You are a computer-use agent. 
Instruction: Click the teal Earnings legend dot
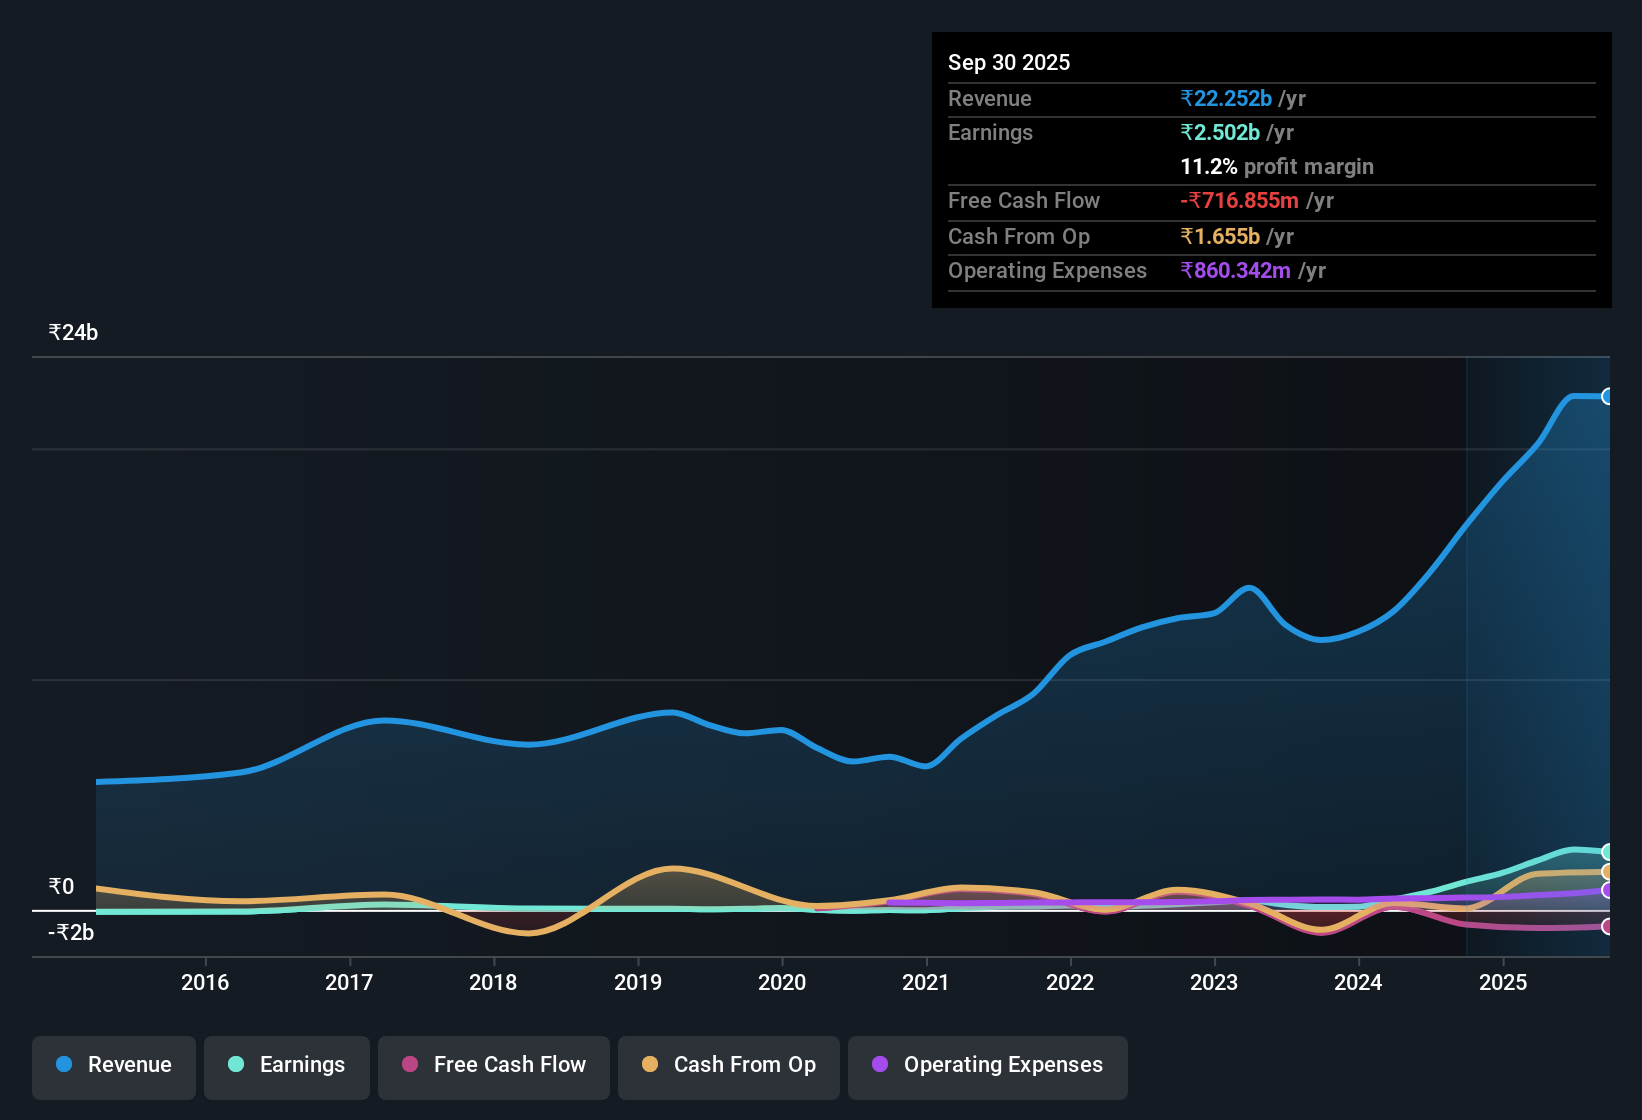(236, 1065)
